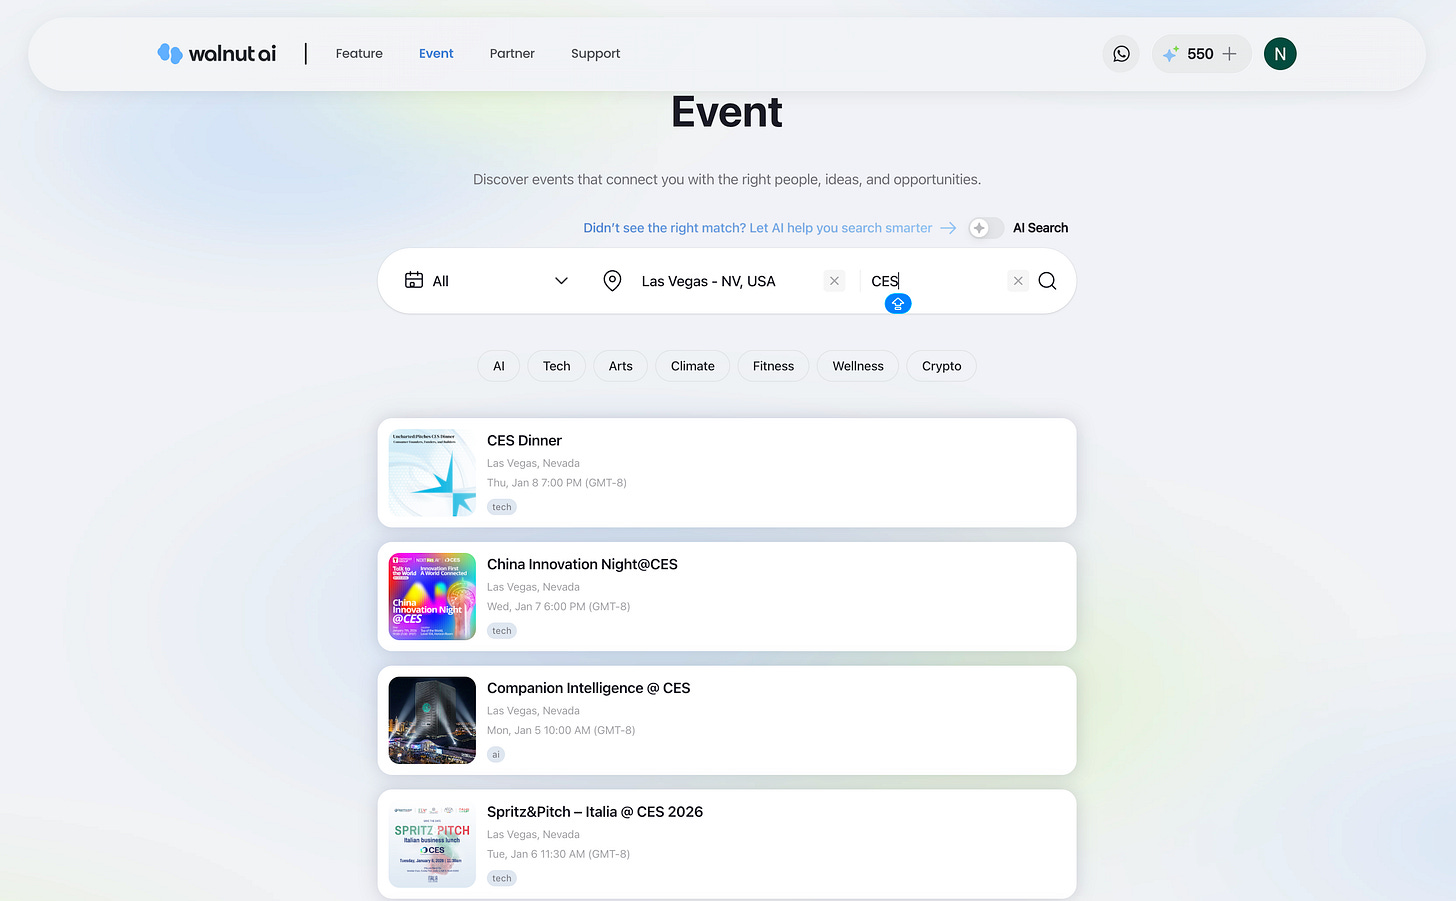Open the Partner menu item
The image size is (1456, 901).
tap(512, 54)
